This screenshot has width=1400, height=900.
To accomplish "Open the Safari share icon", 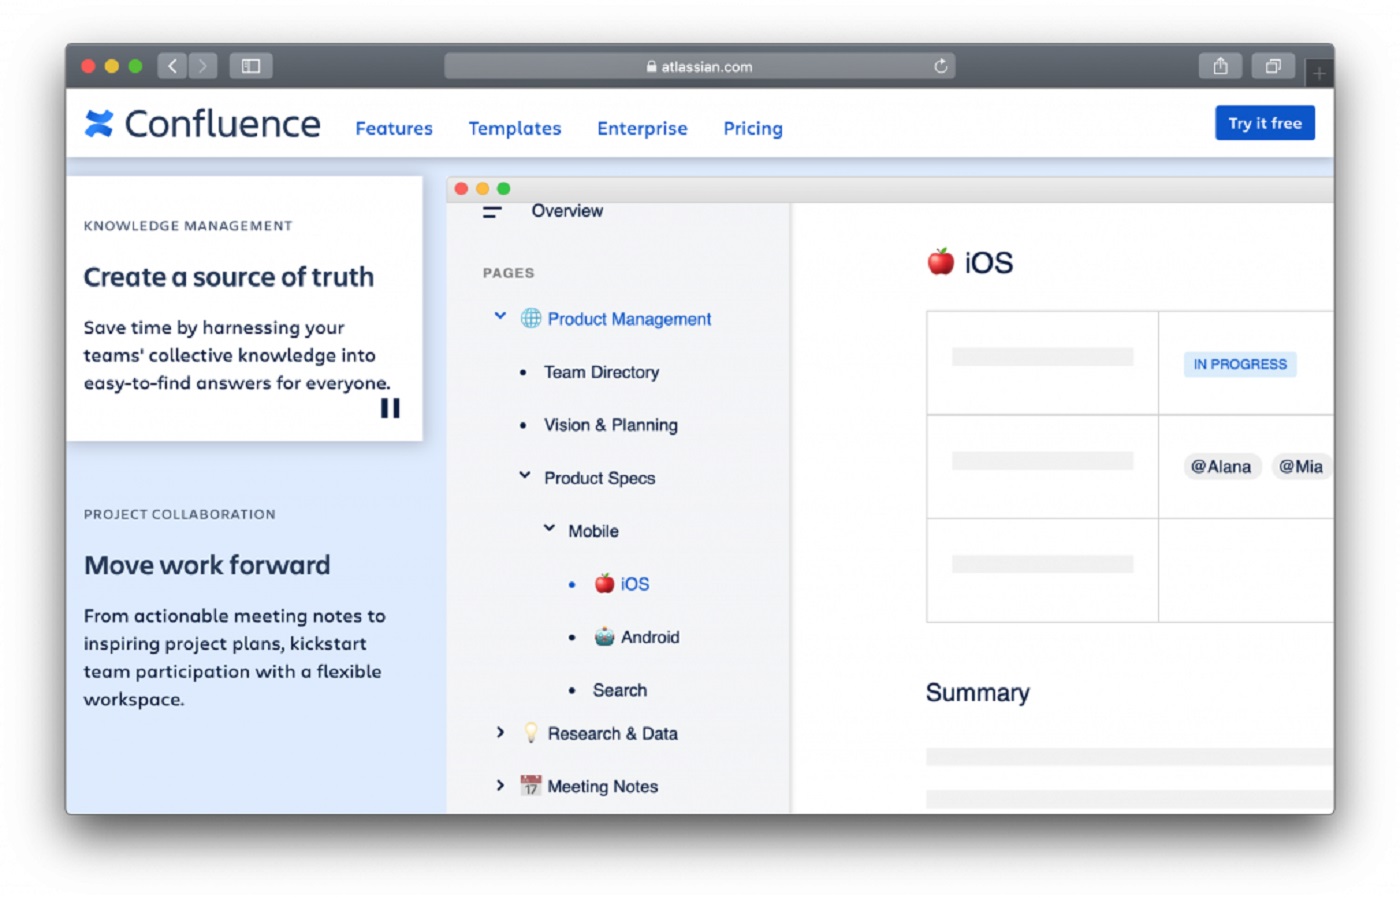I will tap(1220, 66).
